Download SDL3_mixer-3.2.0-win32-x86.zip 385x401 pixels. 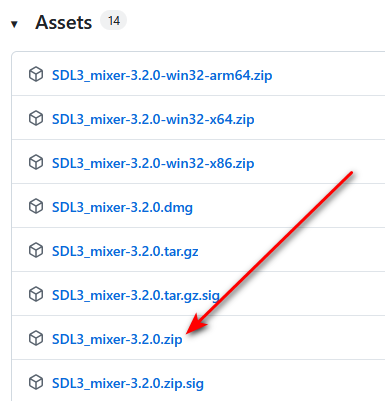click(x=153, y=163)
